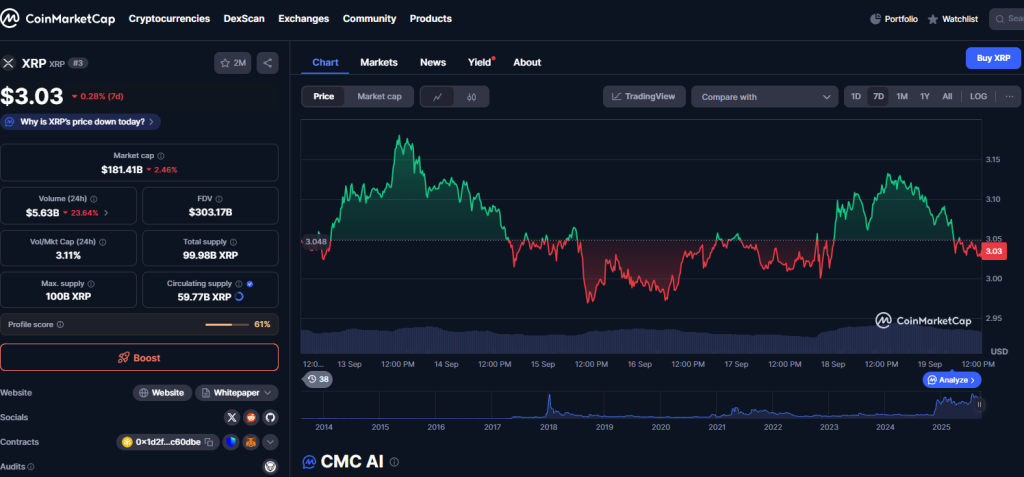Image resolution: width=1024 pixels, height=477 pixels.
Task: Click the MetaMask fox icon
Action: pyautogui.click(x=251, y=442)
